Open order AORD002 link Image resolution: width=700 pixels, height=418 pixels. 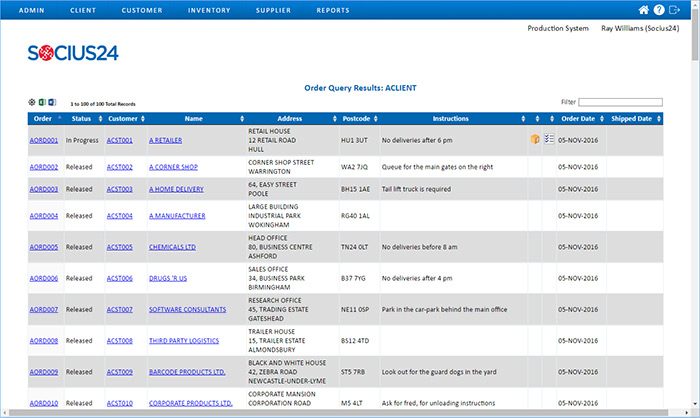44,167
